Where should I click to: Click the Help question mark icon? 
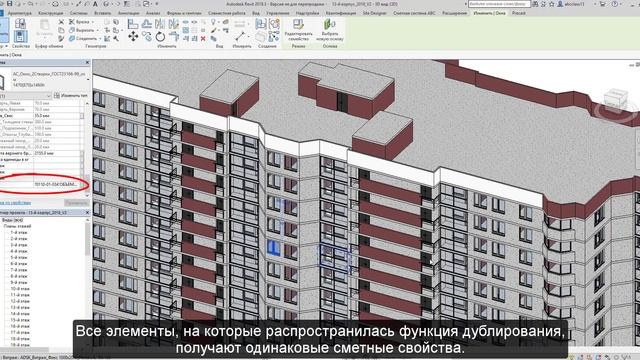pyautogui.click(x=615, y=4)
